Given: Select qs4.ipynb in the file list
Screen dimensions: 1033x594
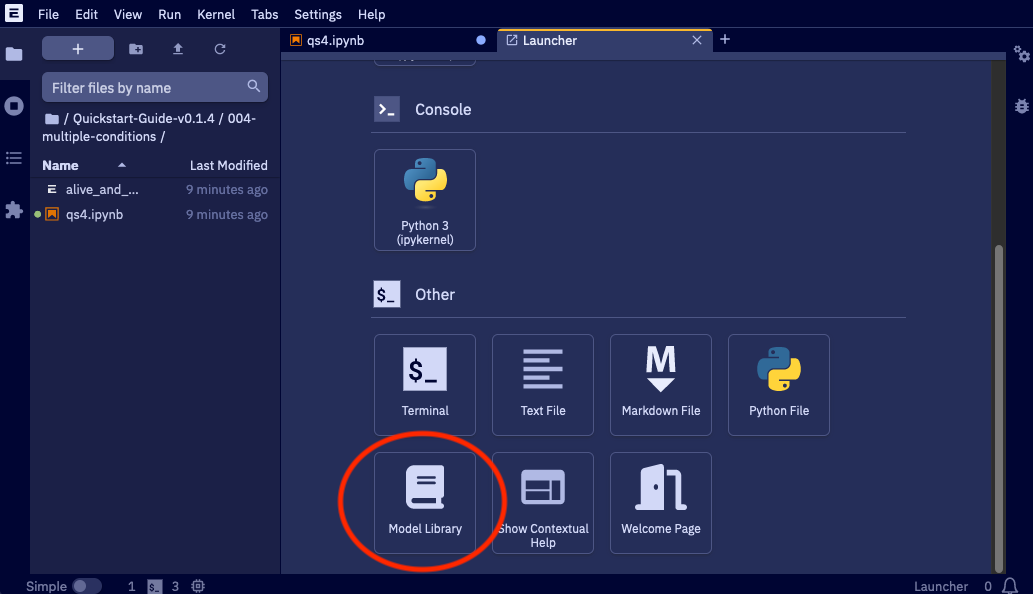Looking at the screenshot, I should coord(155,215).
